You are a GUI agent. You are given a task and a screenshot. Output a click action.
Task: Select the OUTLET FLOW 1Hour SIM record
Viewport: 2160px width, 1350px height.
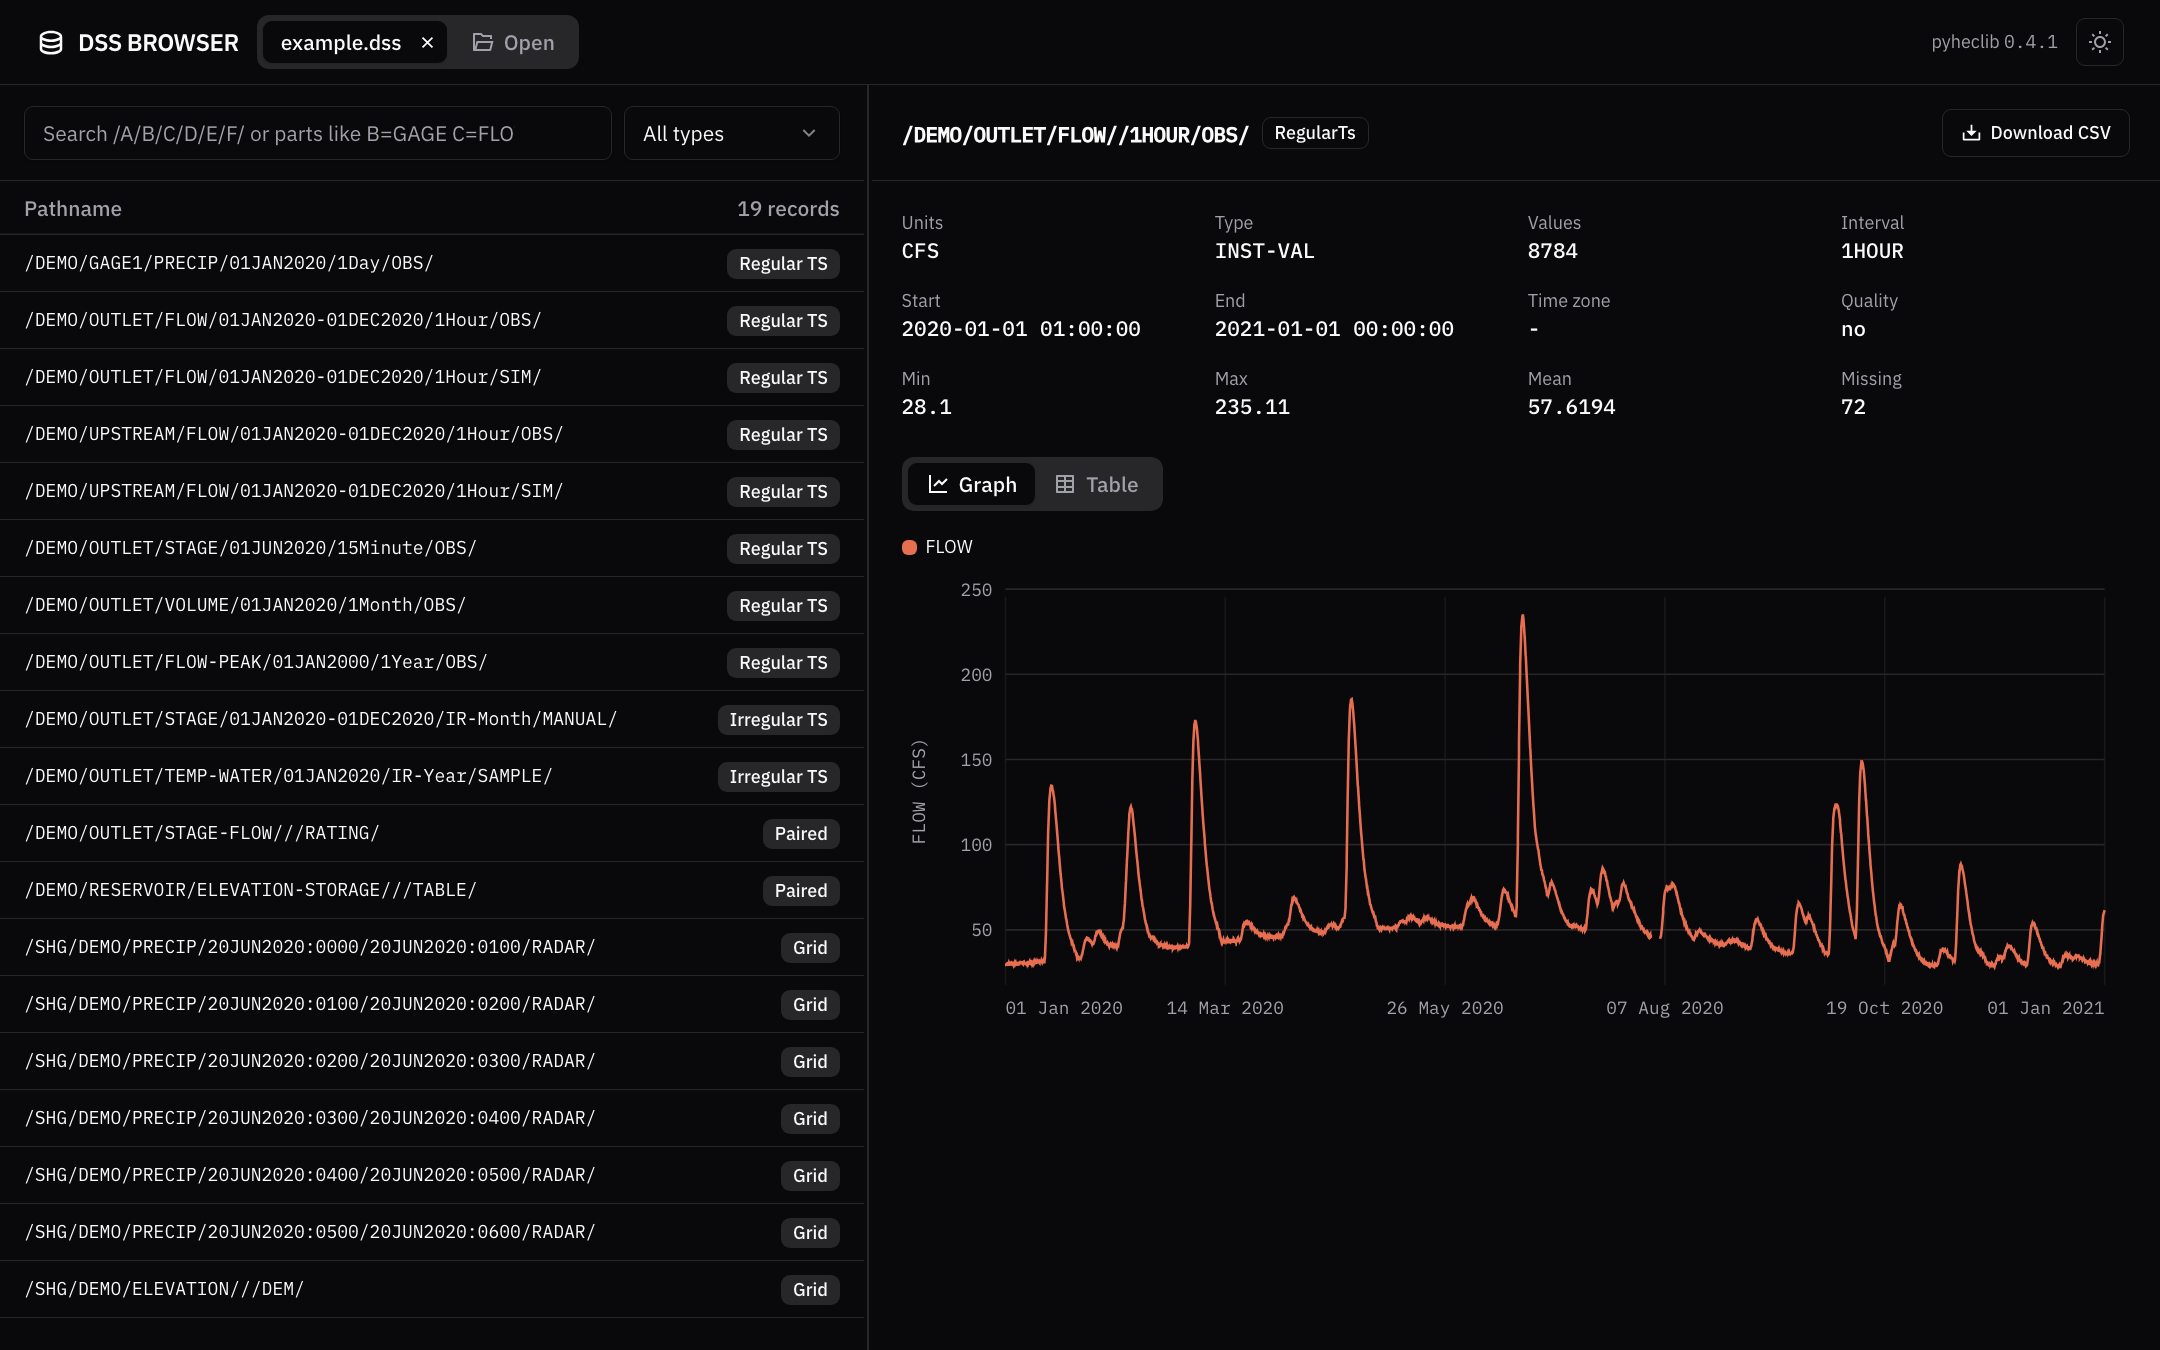pyautogui.click(x=432, y=377)
